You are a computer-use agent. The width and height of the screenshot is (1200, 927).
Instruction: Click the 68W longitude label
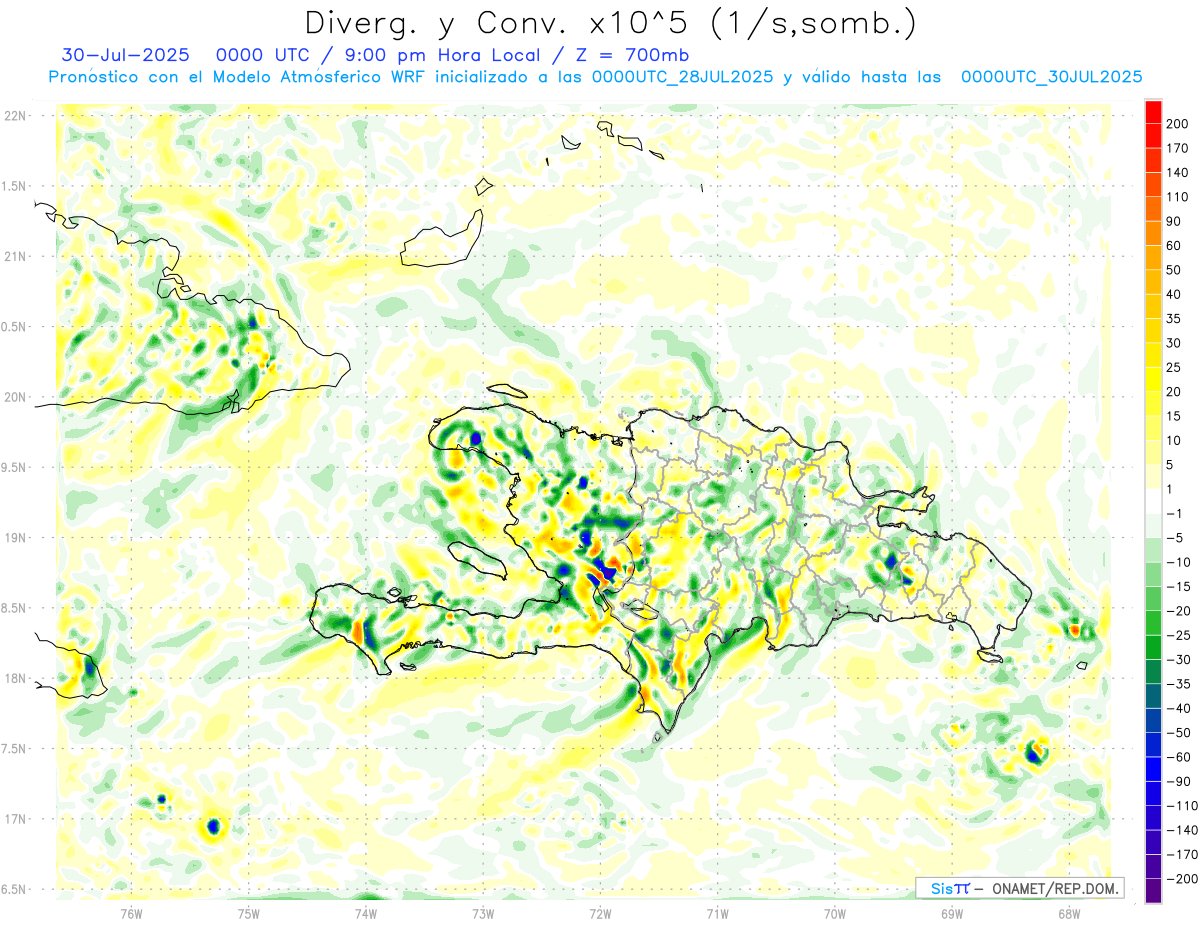tap(1069, 913)
